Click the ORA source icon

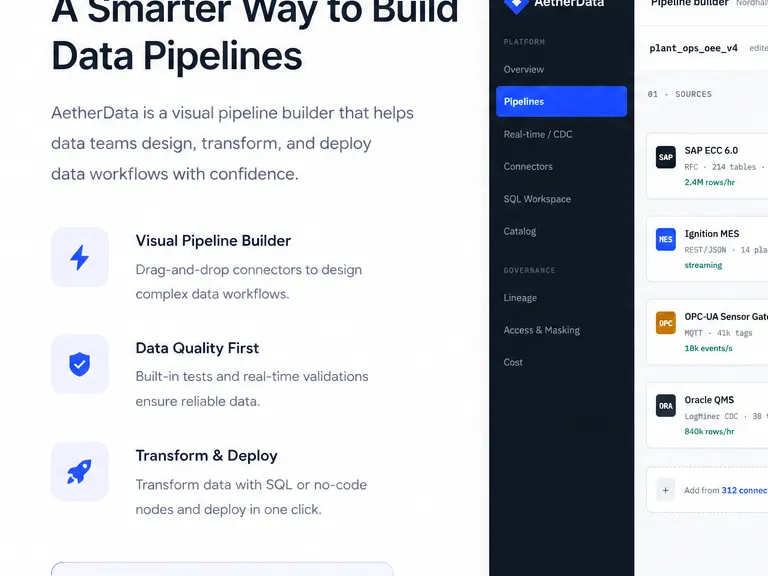(666, 406)
